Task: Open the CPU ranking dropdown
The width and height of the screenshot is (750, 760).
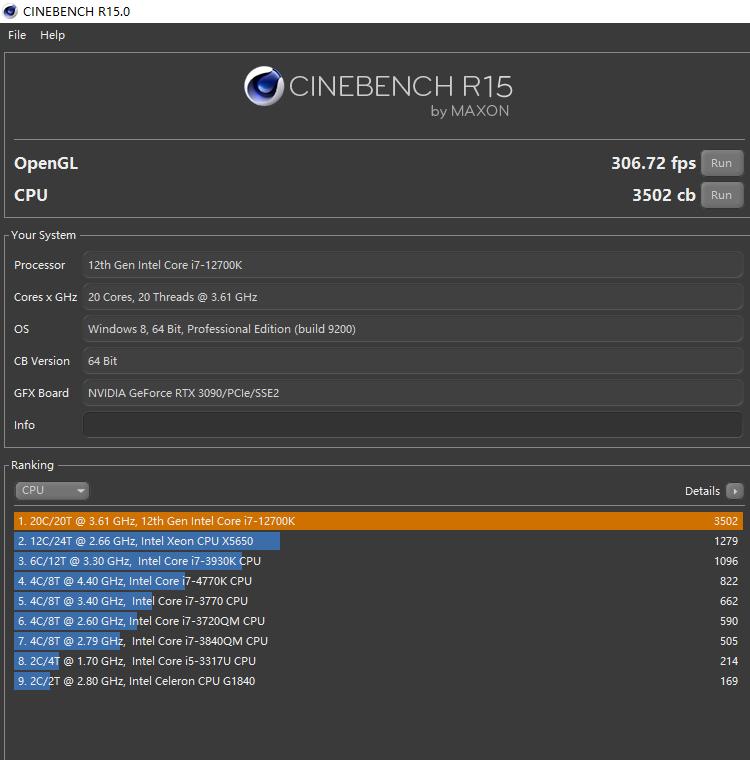Action: 52,490
